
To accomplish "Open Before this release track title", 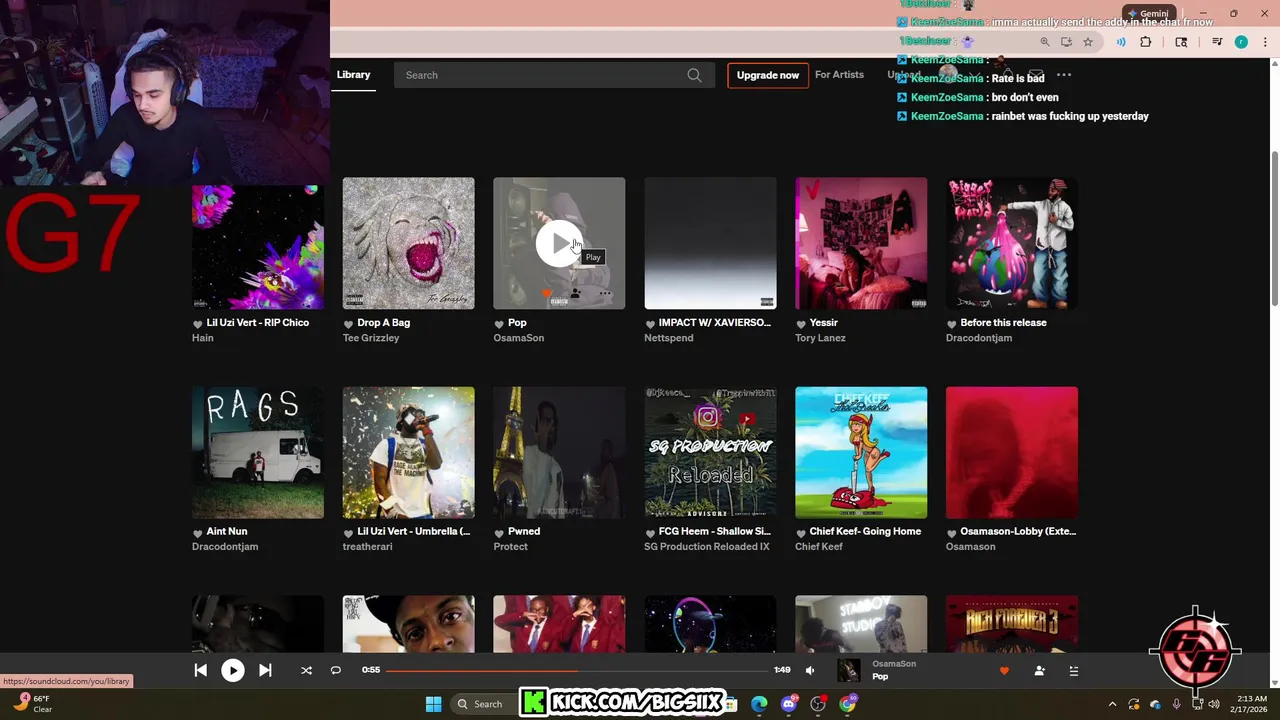I will tap(1003, 323).
